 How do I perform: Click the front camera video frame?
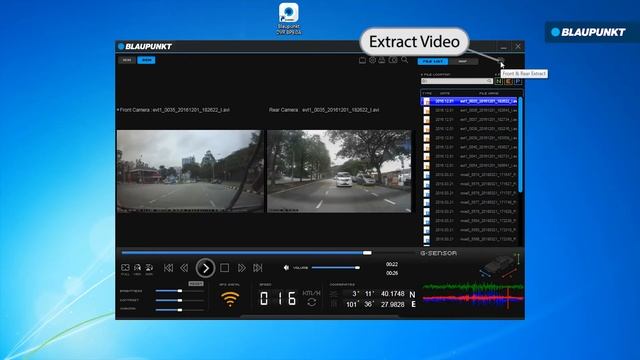coord(190,171)
